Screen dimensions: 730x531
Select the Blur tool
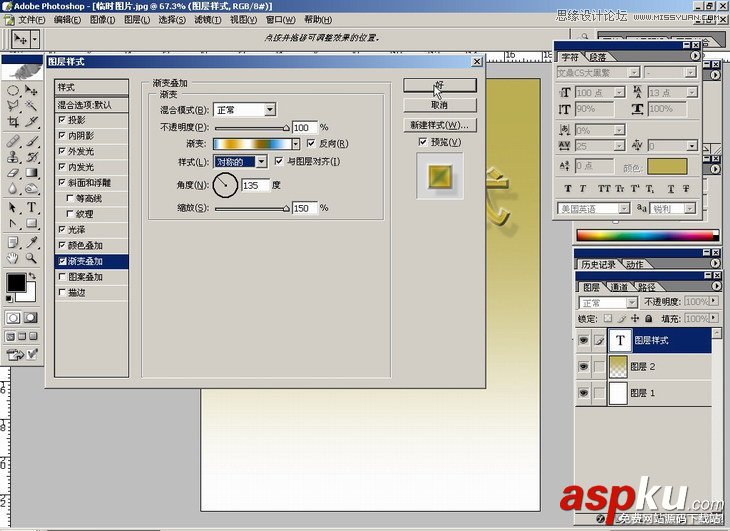click(x=13, y=189)
